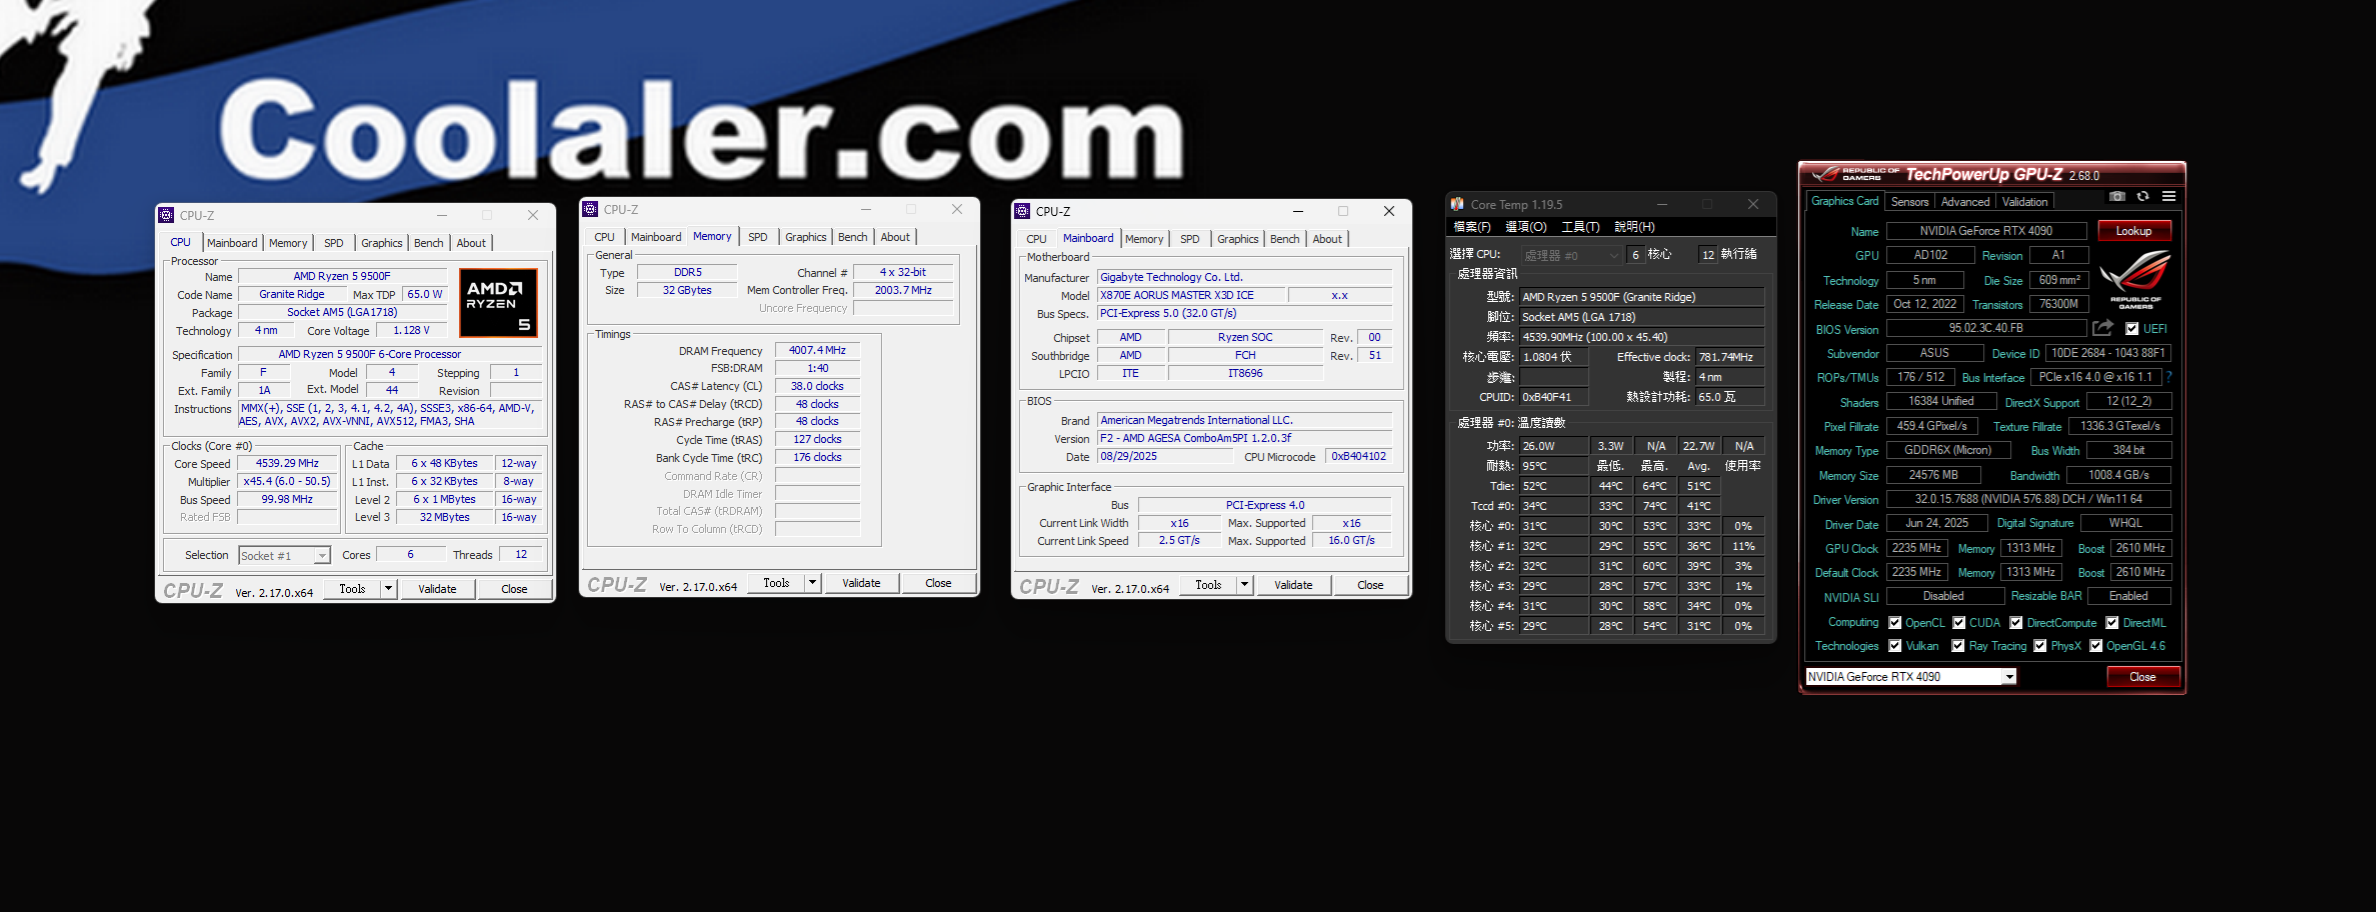Screen dimensions: 2376x912
Task: Open the 說明(H) menu in Core Temp
Action: [1634, 227]
